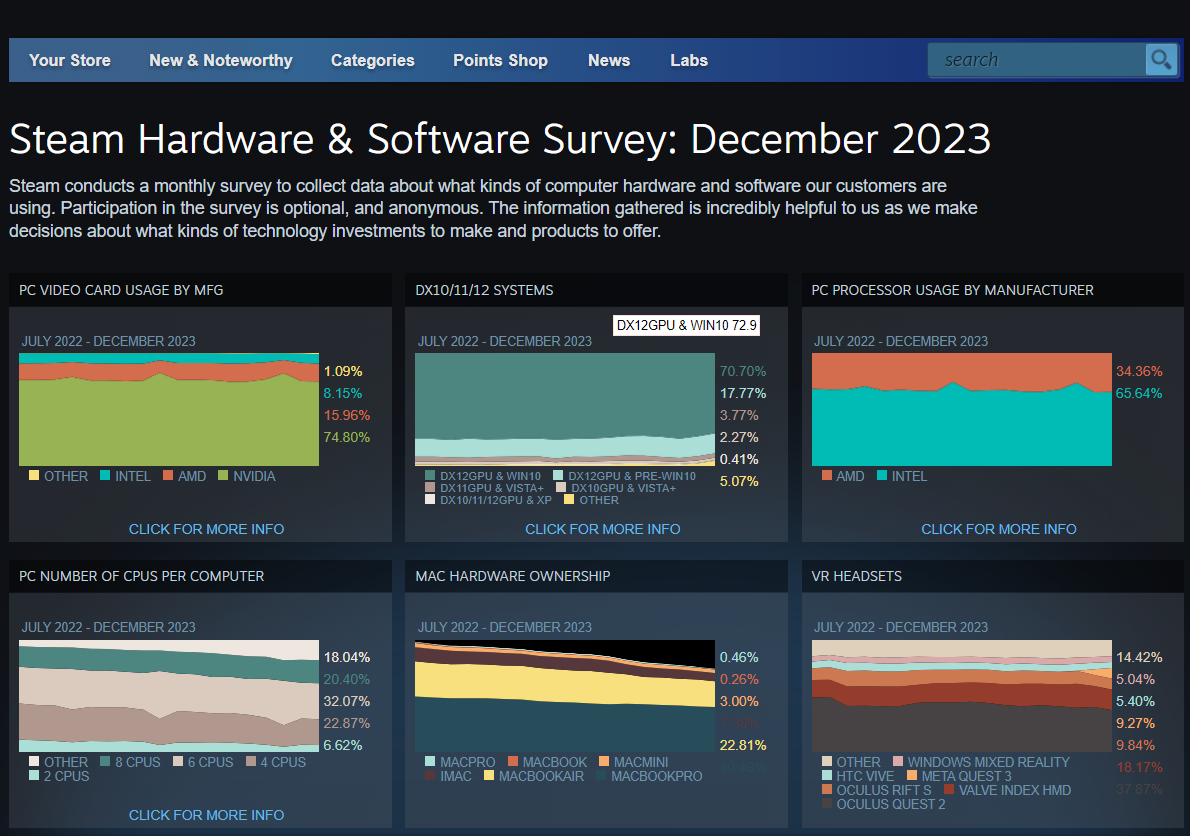
Task: Click the AMD swatch in processor legend
Action: (x=826, y=476)
